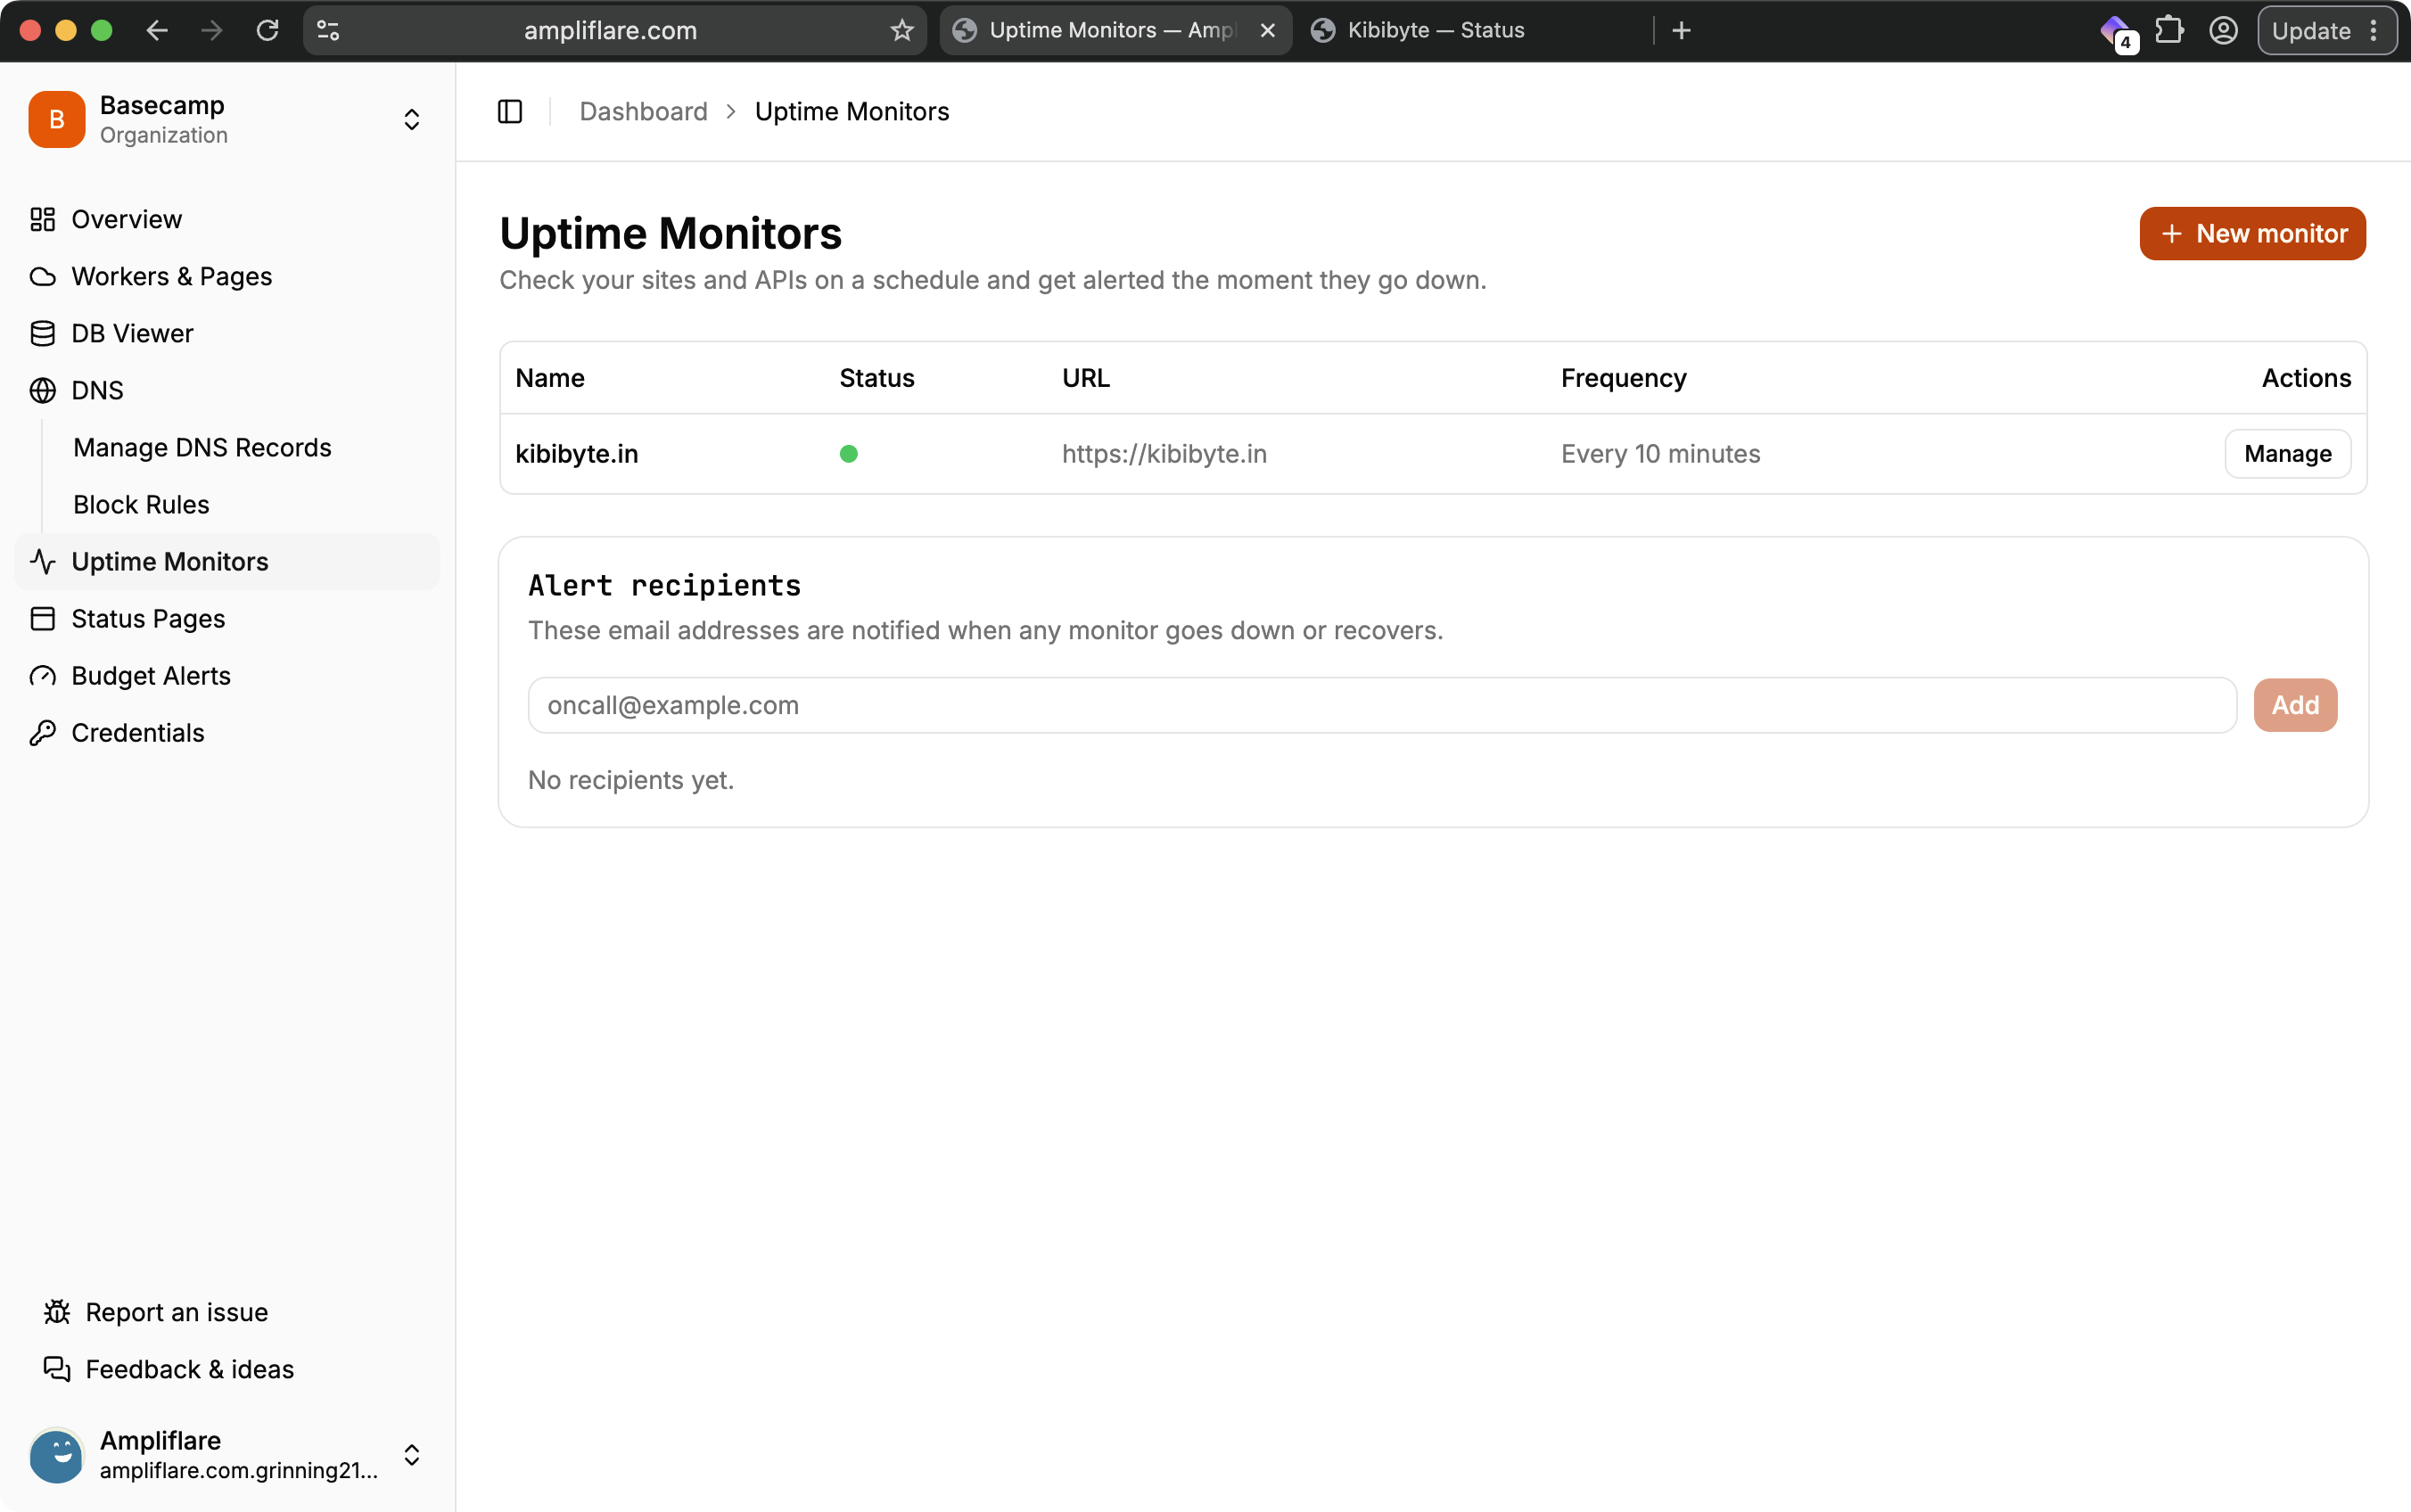2411x1512 pixels.
Task: Go forward with the browser arrow
Action: [212, 30]
